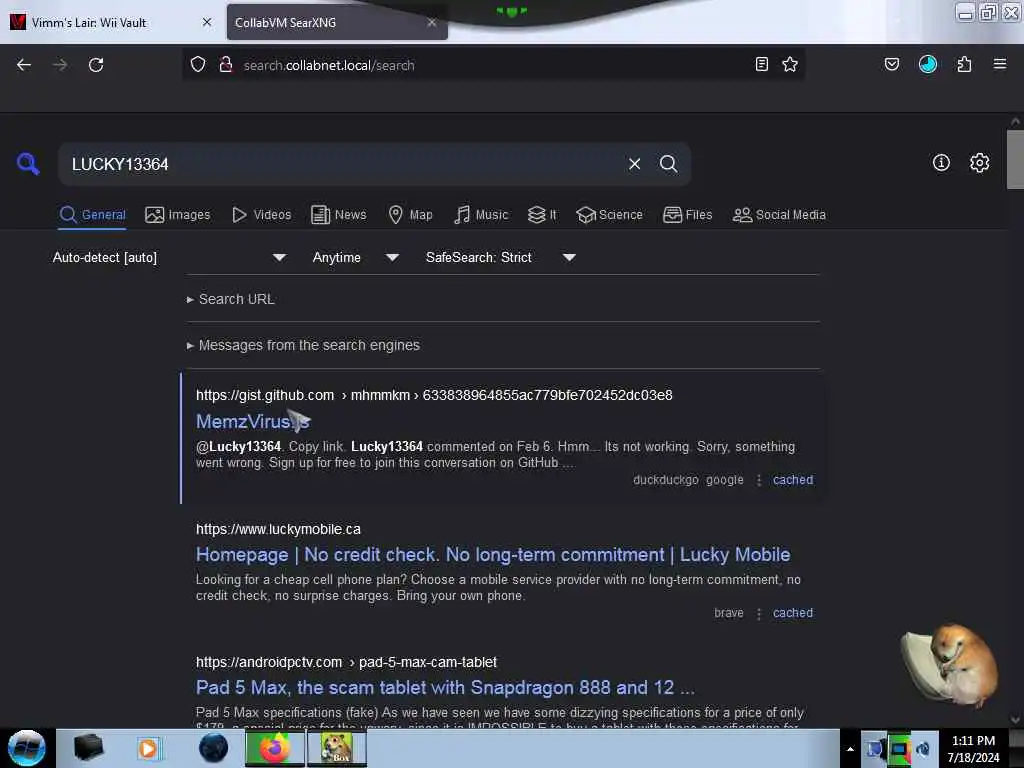
Task: Click the www.luckymobile.ca URL
Action: tap(278, 529)
